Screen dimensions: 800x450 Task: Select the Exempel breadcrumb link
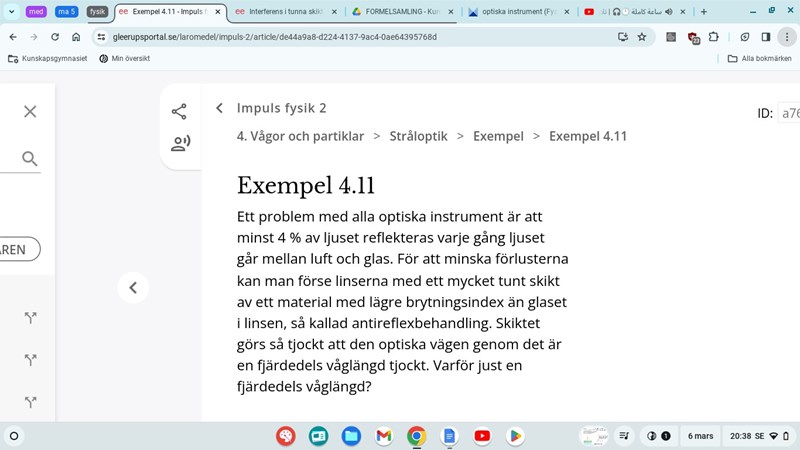coord(498,136)
